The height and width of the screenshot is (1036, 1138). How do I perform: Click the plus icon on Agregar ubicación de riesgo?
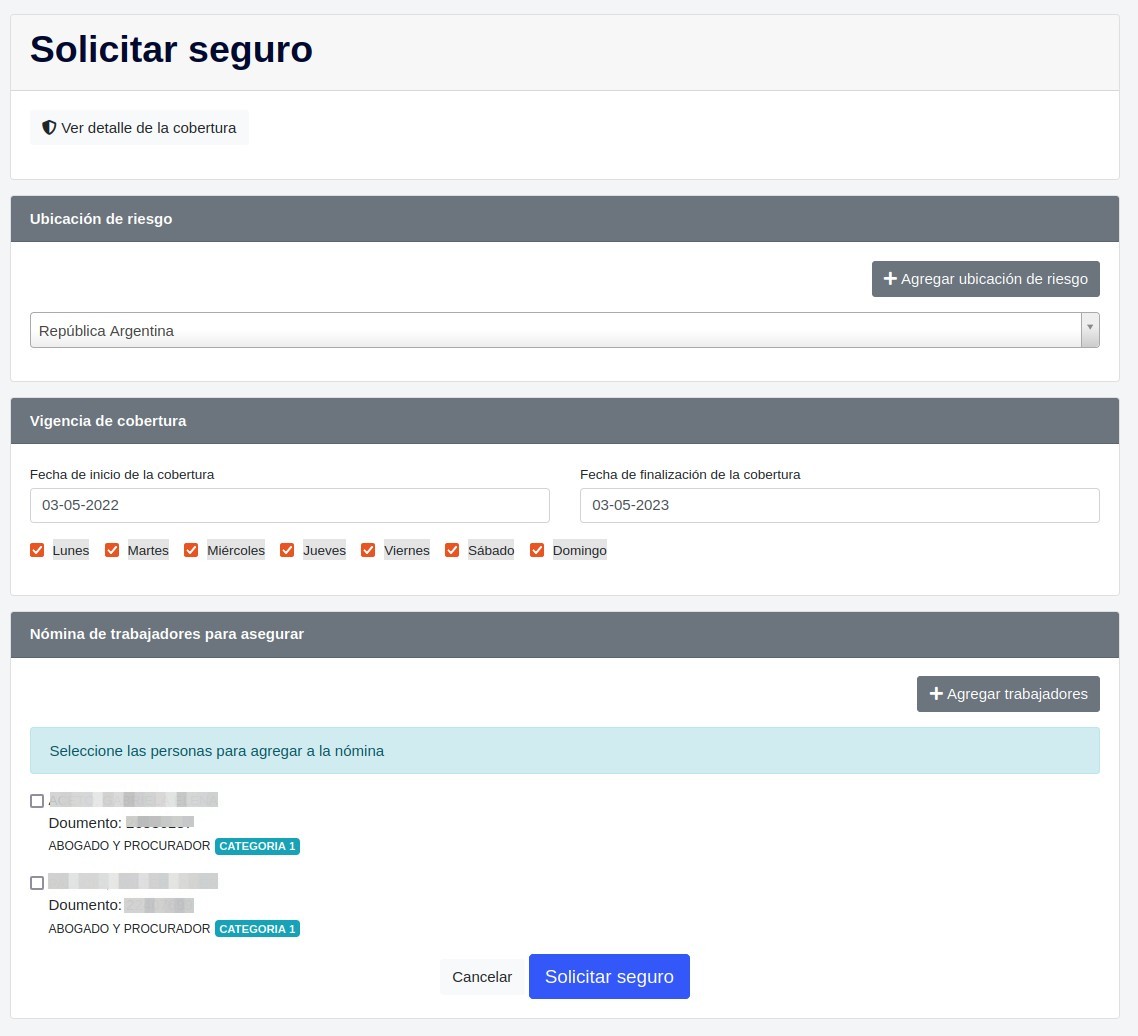pyautogui.click(x=890, y=279)
